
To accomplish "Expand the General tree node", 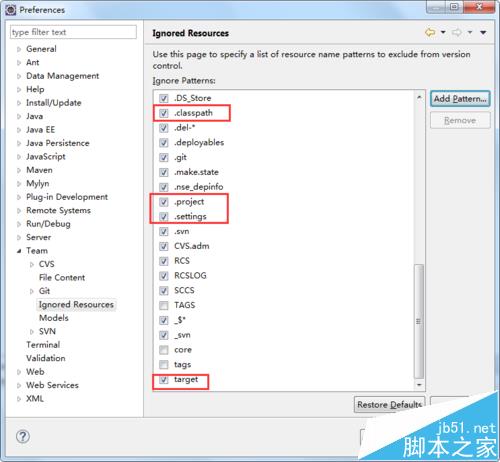I will coord(19,49).
